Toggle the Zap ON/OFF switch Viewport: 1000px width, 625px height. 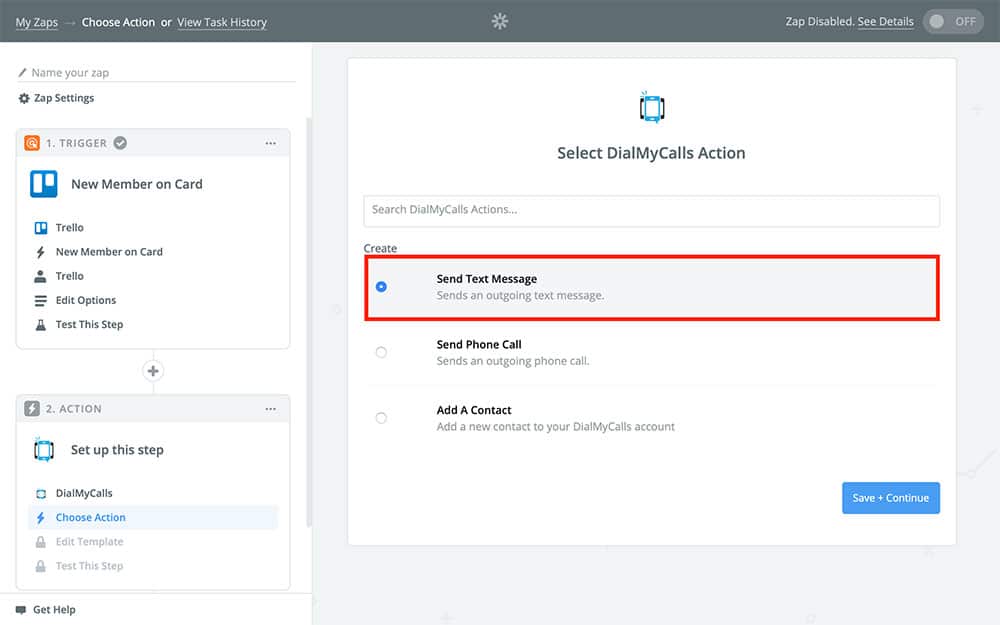[953, 21]
